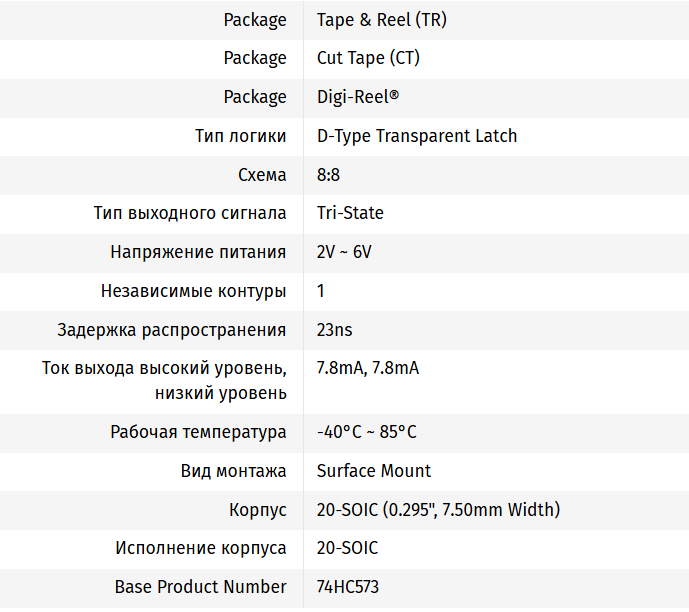The height and width of the screenshot is (612, 689).
Task: Select the '23ns' delay value
Action: coord(334,330)
